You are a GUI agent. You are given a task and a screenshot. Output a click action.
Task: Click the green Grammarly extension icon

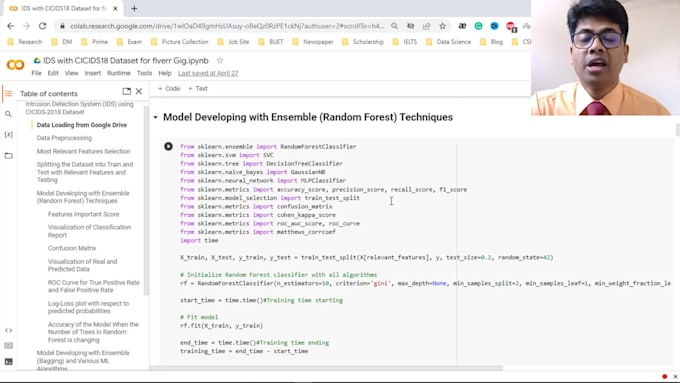pyautogui.click(x=478, y=26)
